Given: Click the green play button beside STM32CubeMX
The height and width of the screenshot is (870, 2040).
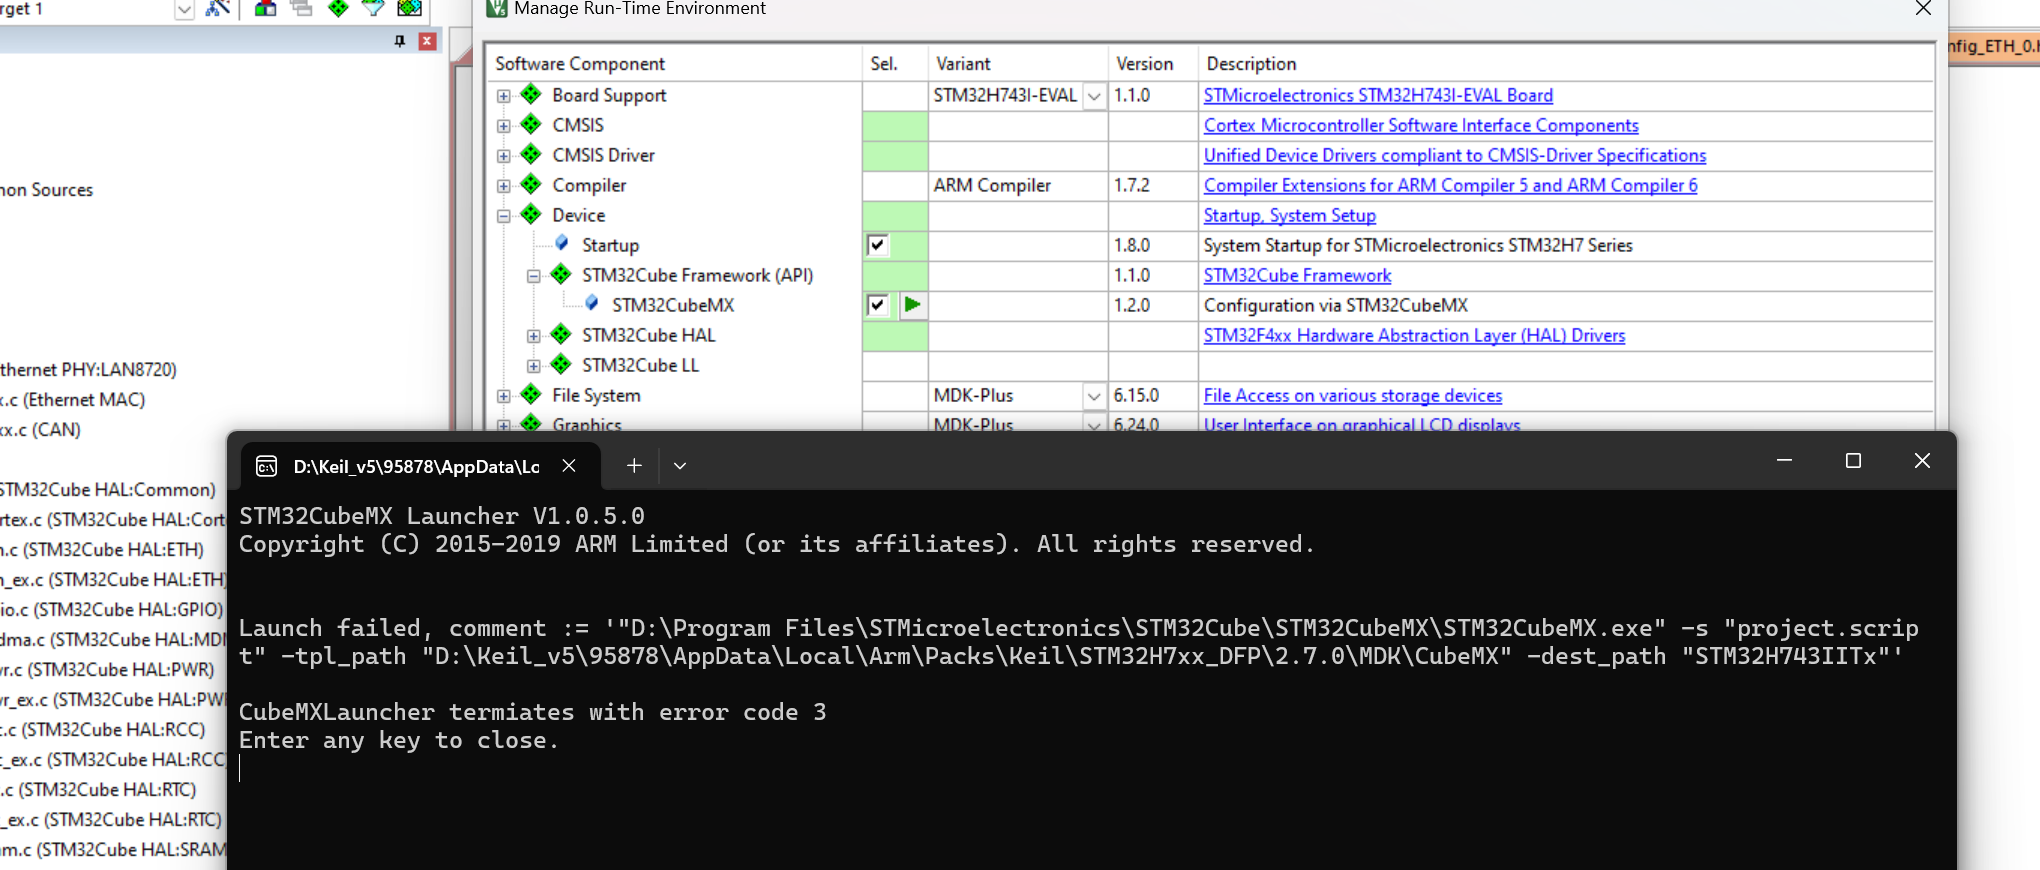Looking at the screenshot, I should pos(912,304).
